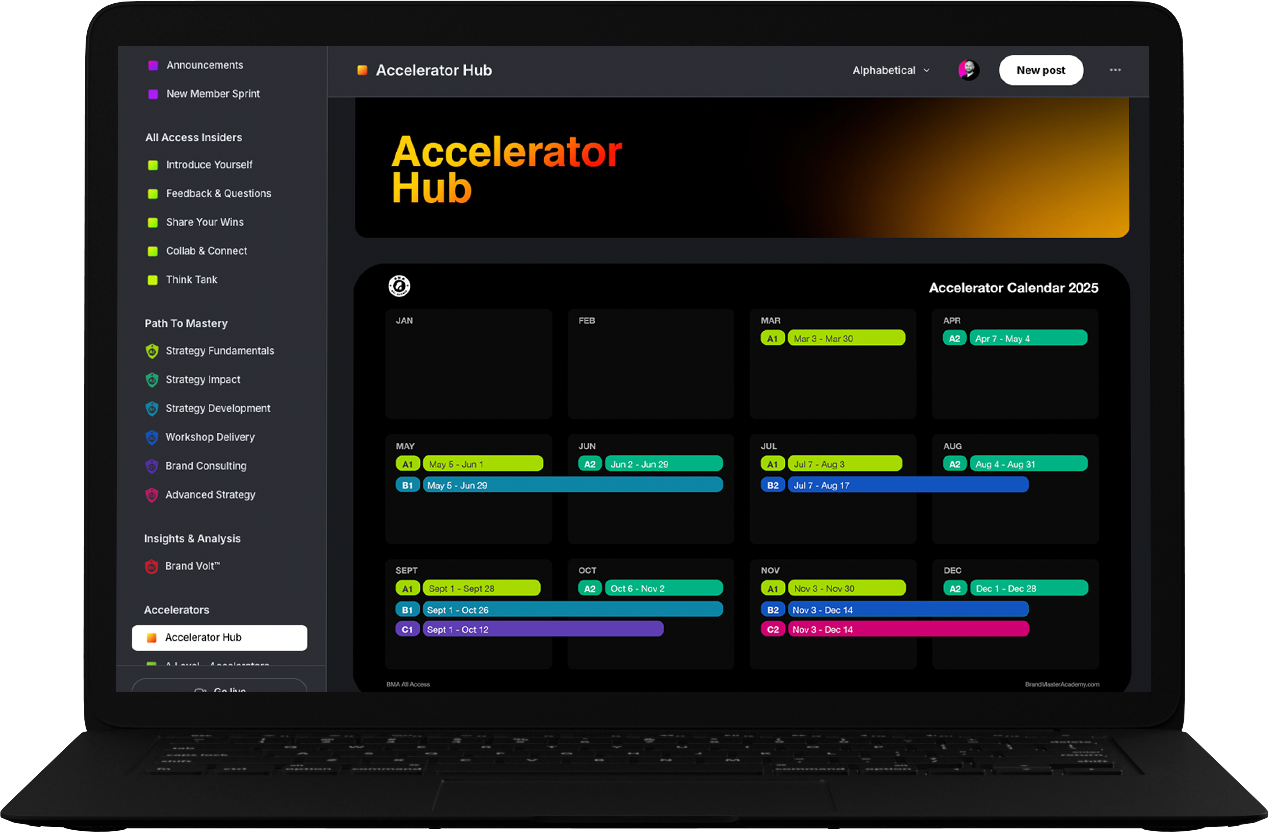
Task: Click the "Sept 1 - Sept 28" calendar bar
Action: click(482, 588)
